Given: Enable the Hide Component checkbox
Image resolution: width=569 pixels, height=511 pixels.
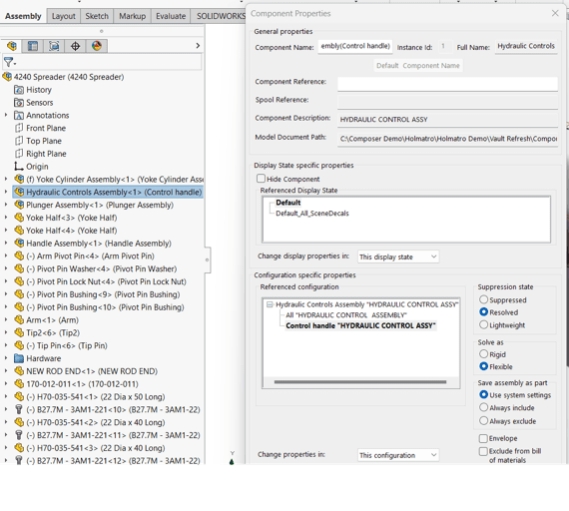Looking at the screenshot, I should pyautogui.click(x=261, y=179).
